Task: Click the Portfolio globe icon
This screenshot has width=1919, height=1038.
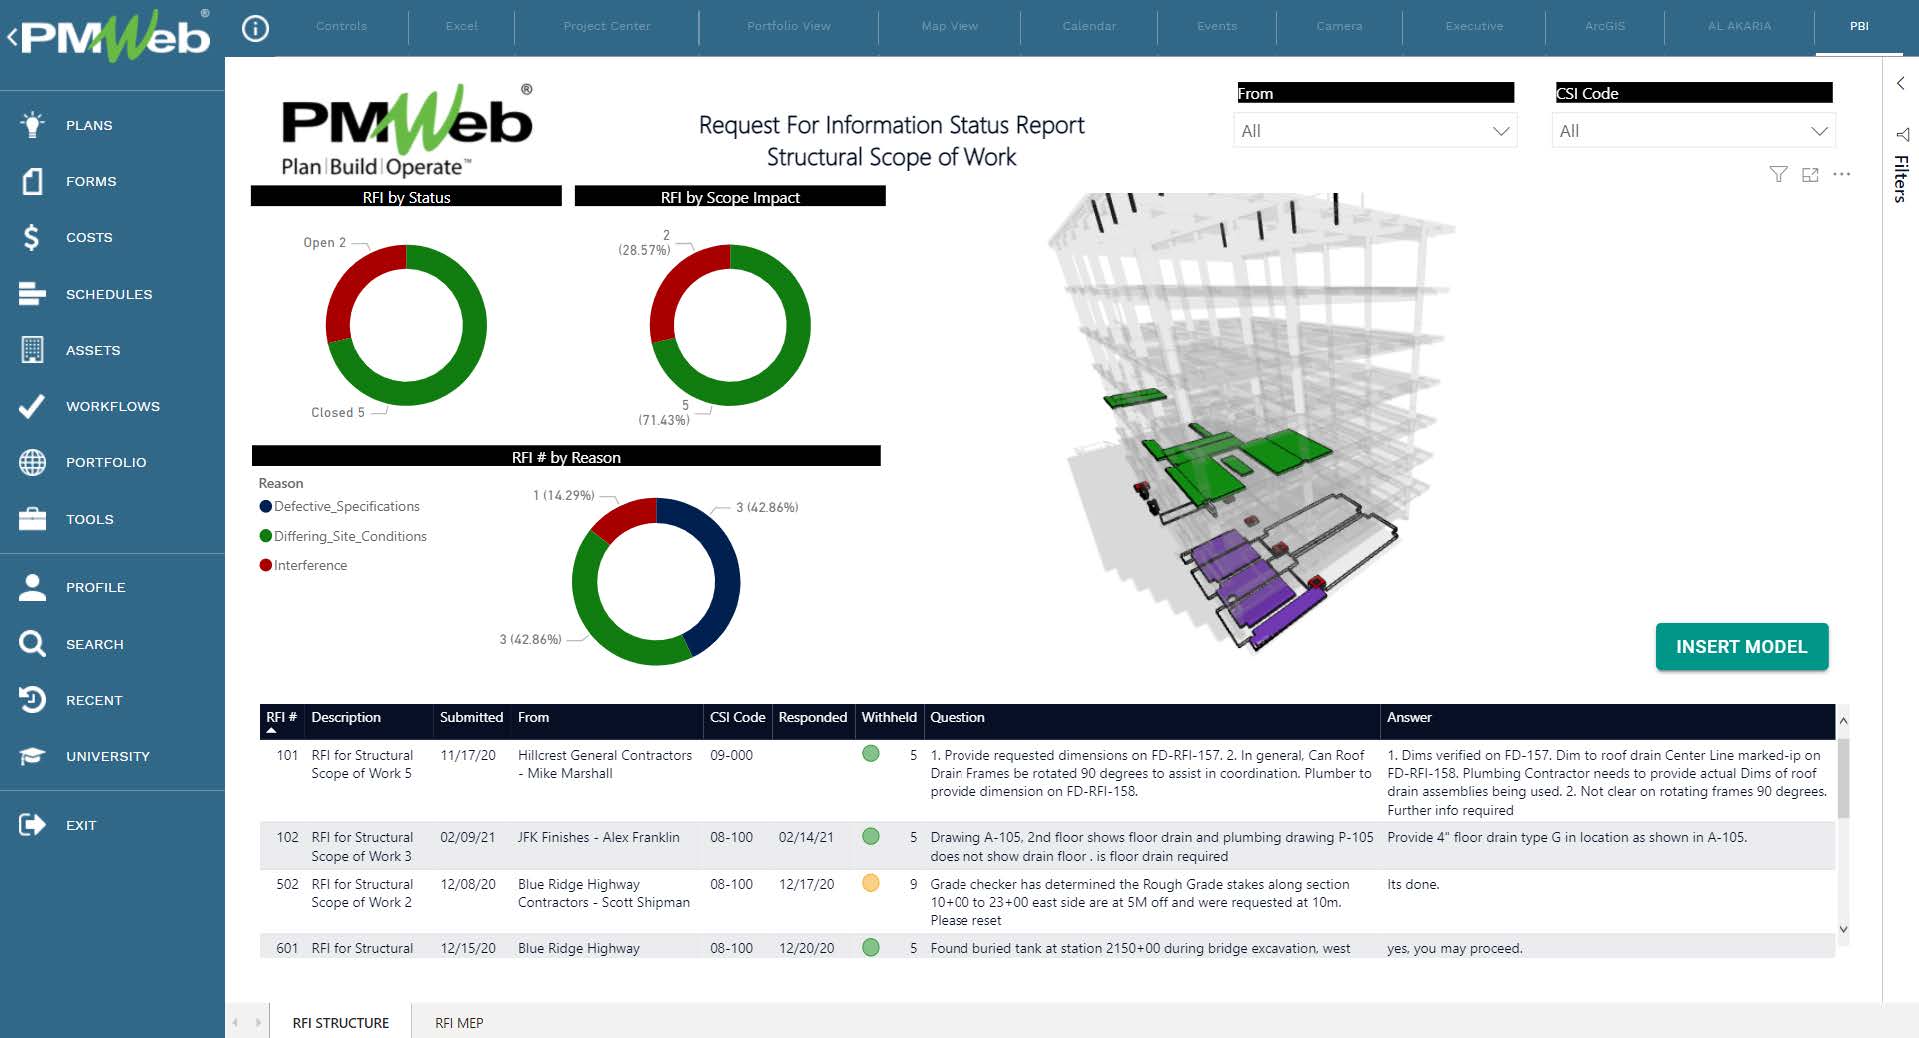Action: pos(32,462)
